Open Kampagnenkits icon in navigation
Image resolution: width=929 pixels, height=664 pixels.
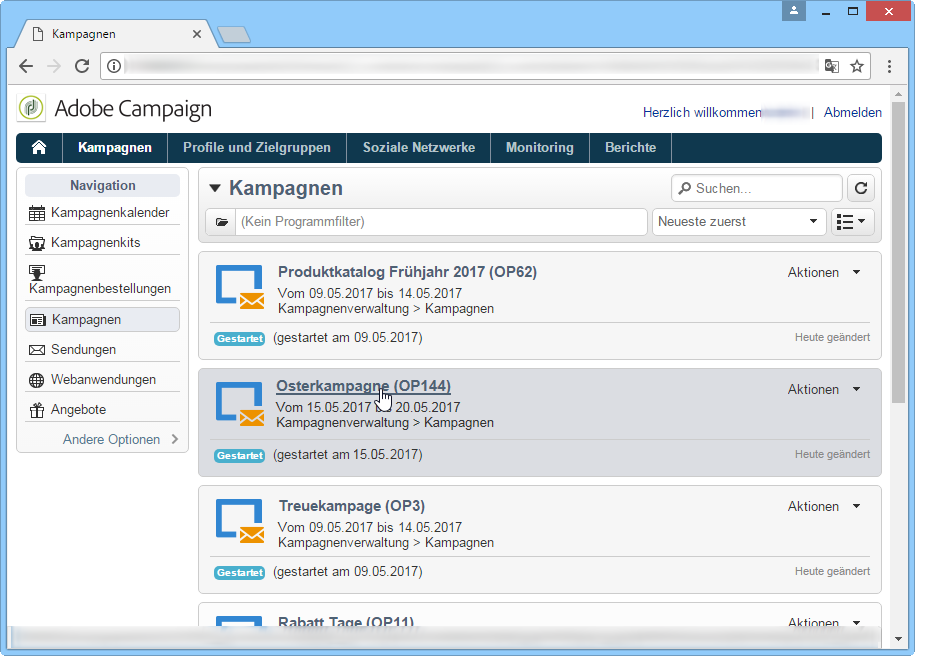pyautogui.click(x=37, y=243)
